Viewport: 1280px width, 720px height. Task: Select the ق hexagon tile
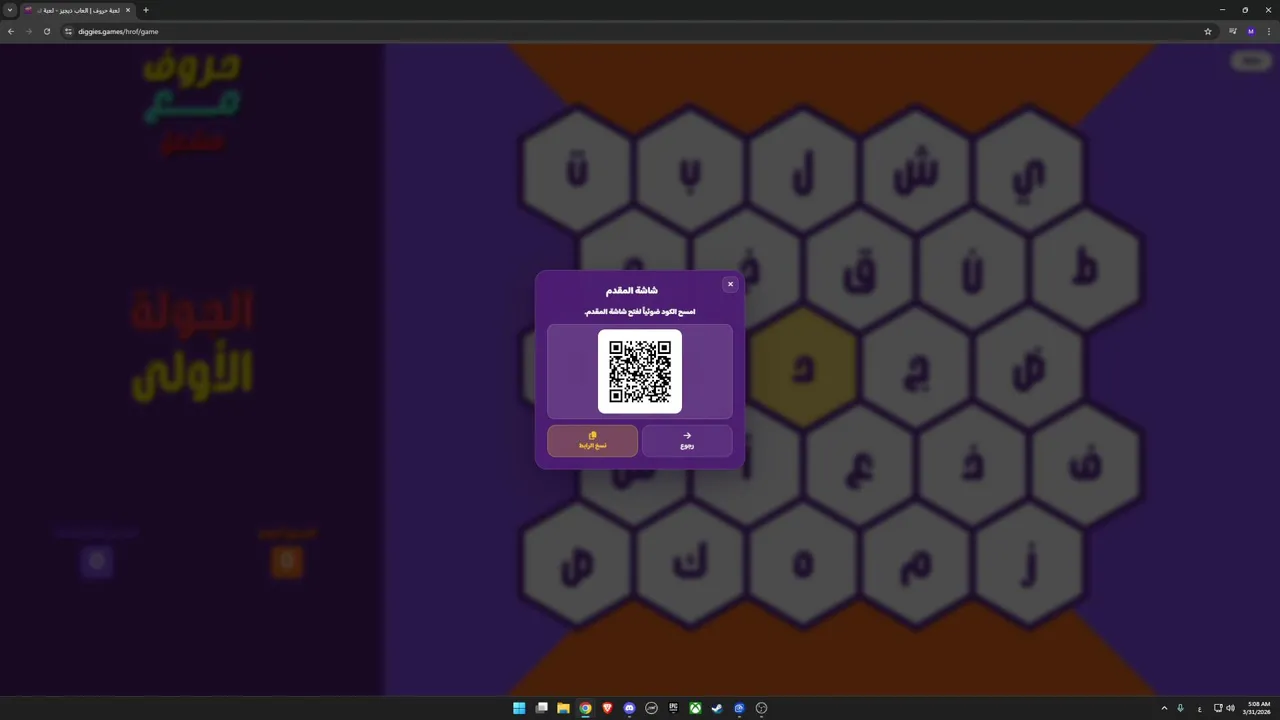(x=860, y=270)
